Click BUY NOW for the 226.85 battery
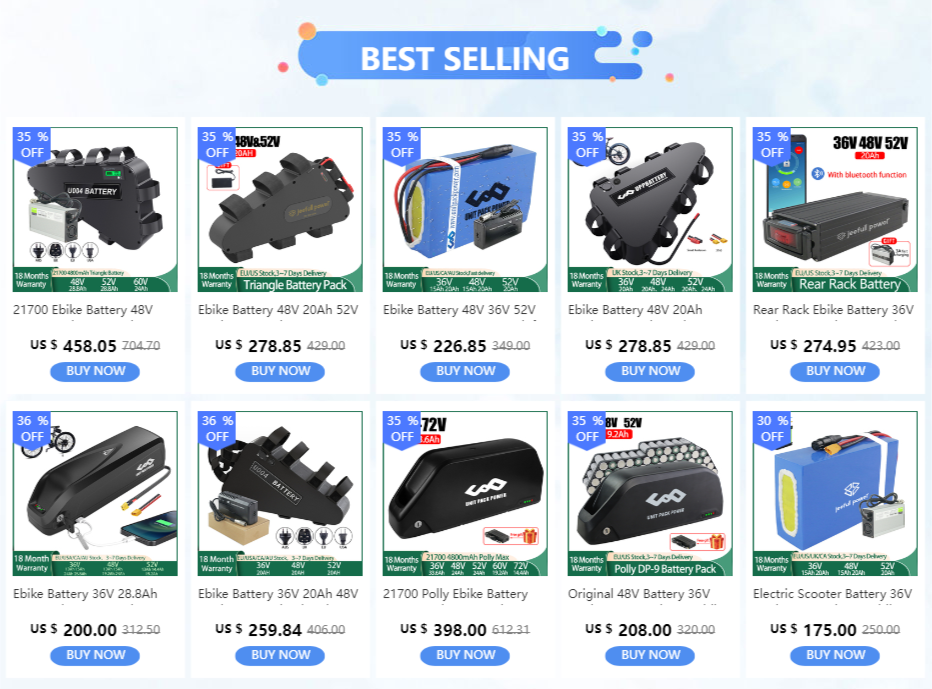Image resolution: width=932 pixels, height=689 pixels. [x=465, y=371]
